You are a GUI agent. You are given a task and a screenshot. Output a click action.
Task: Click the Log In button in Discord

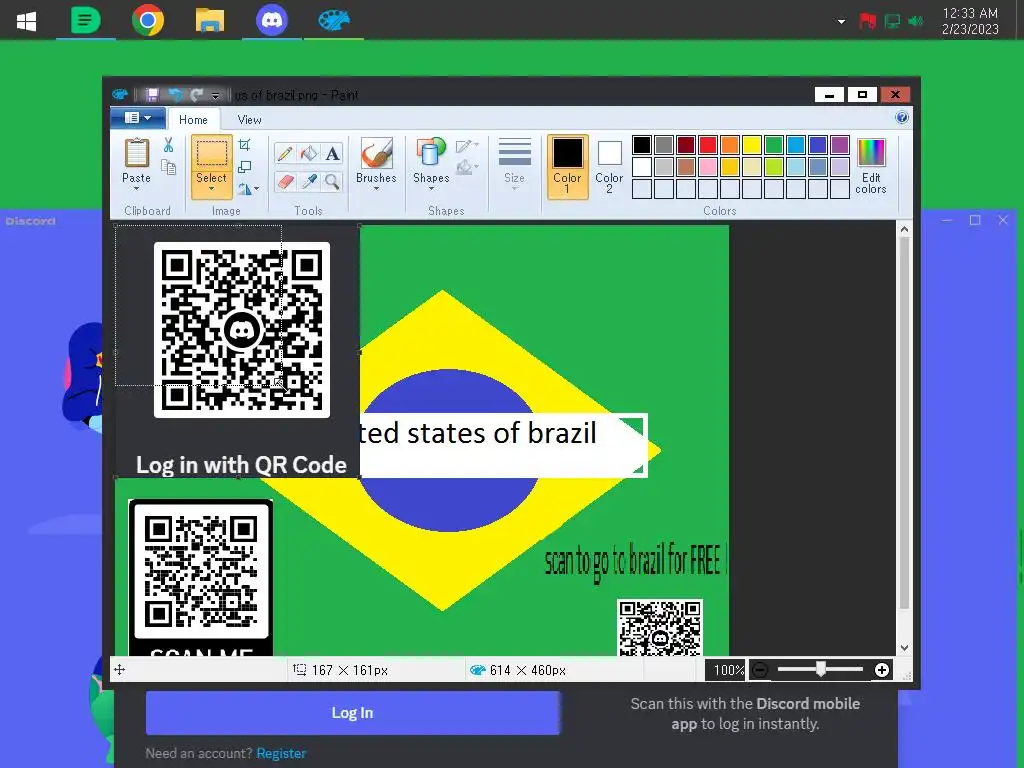(353, 713)
